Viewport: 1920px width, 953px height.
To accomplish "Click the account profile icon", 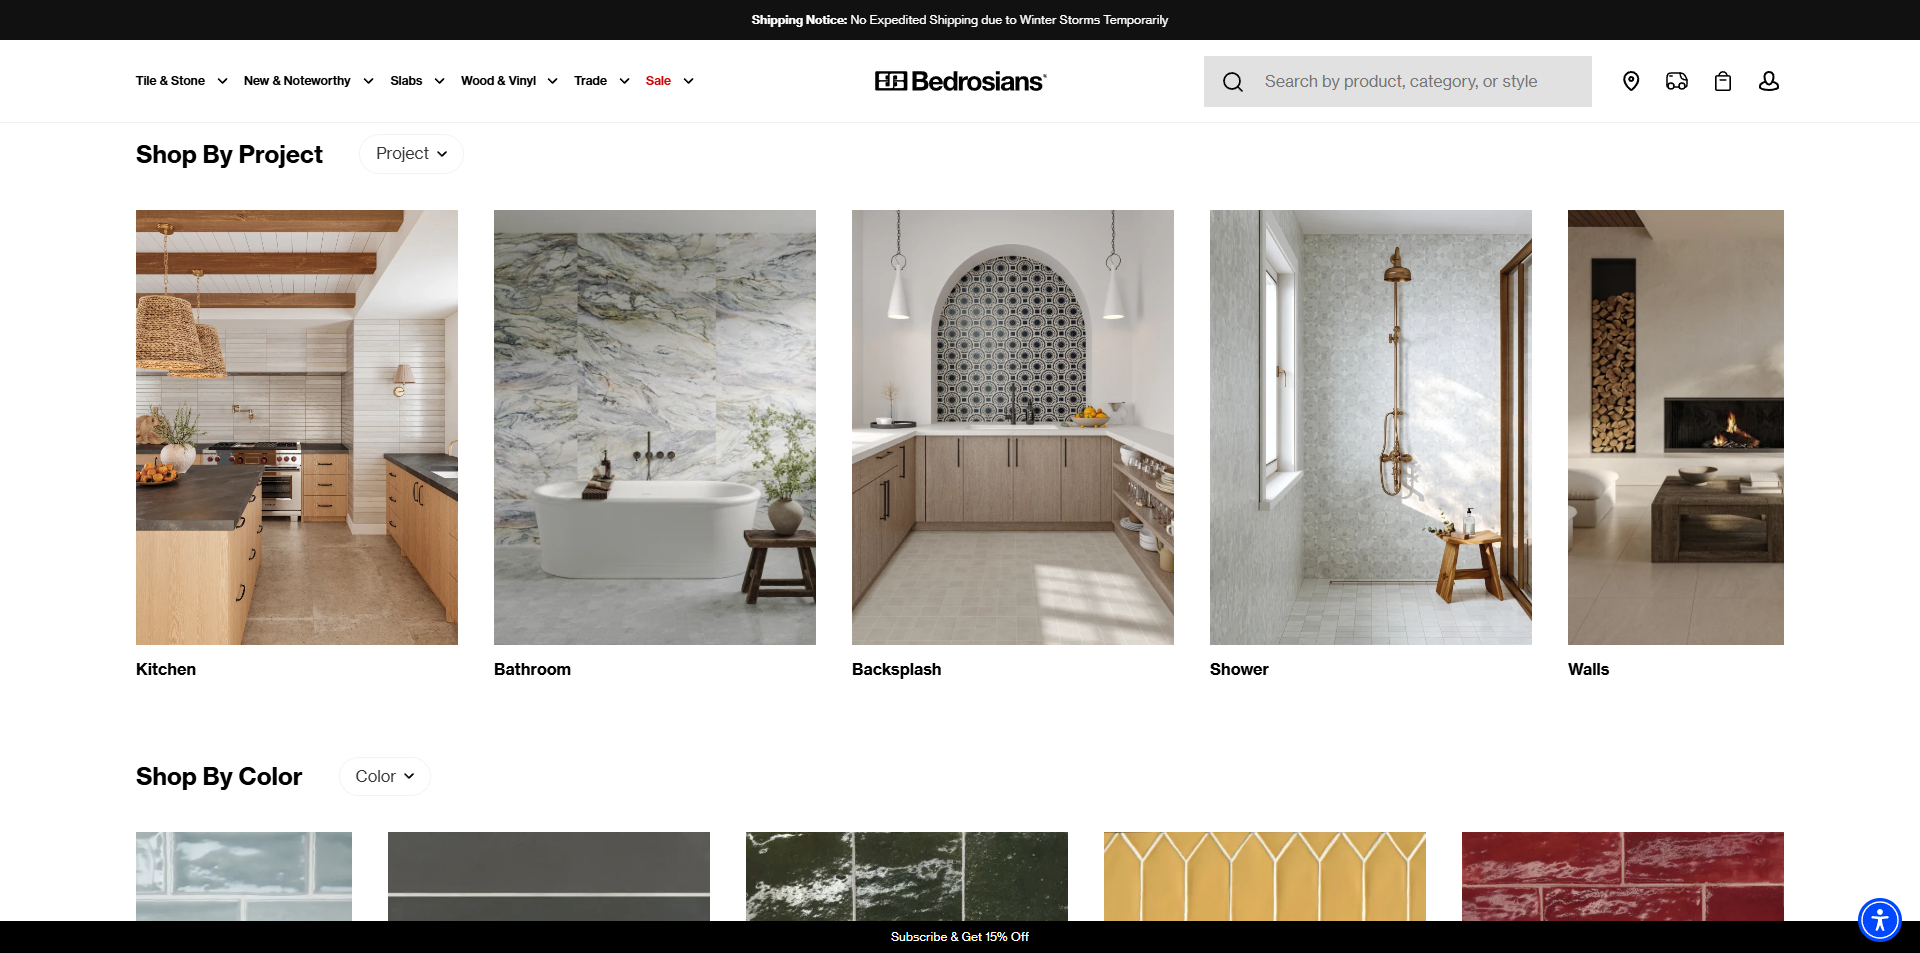I will click(1769, 81).
